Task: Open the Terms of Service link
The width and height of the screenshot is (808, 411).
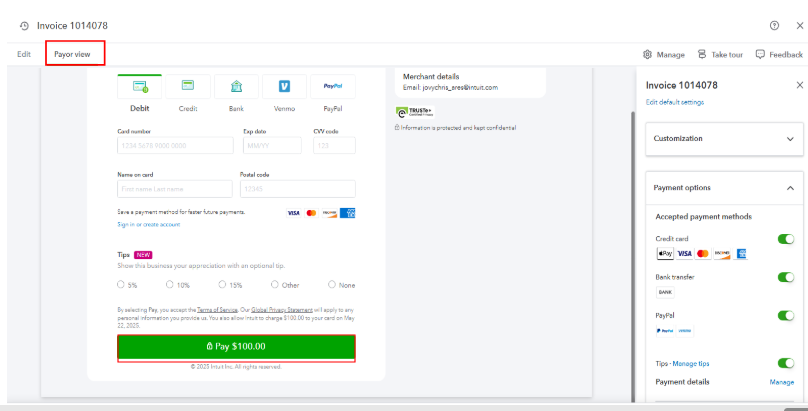Action: coord(217,310)
